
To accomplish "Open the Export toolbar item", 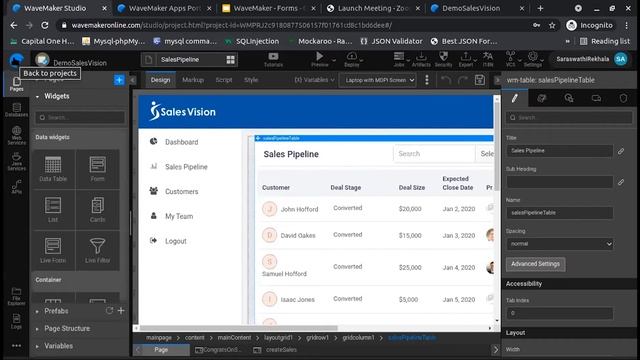I will 466,60.
